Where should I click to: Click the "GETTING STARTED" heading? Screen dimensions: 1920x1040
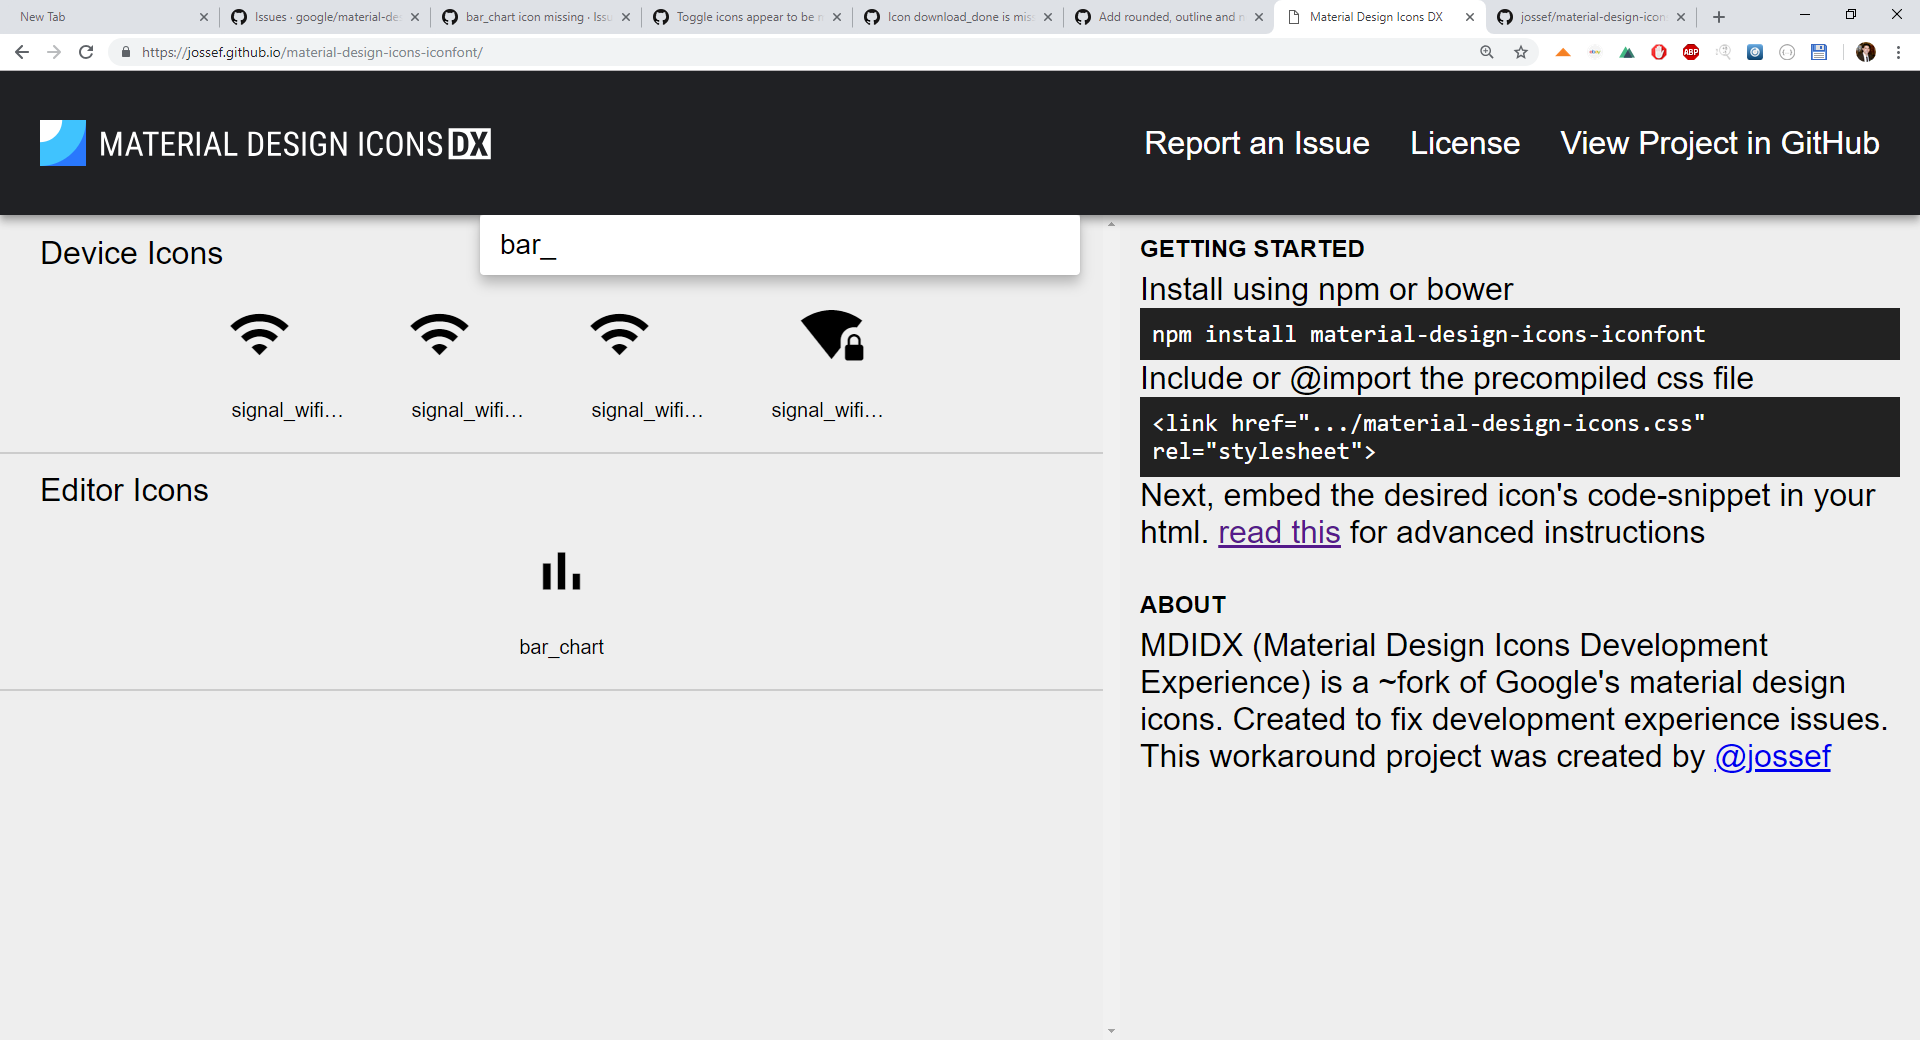tap(1252, 249)
